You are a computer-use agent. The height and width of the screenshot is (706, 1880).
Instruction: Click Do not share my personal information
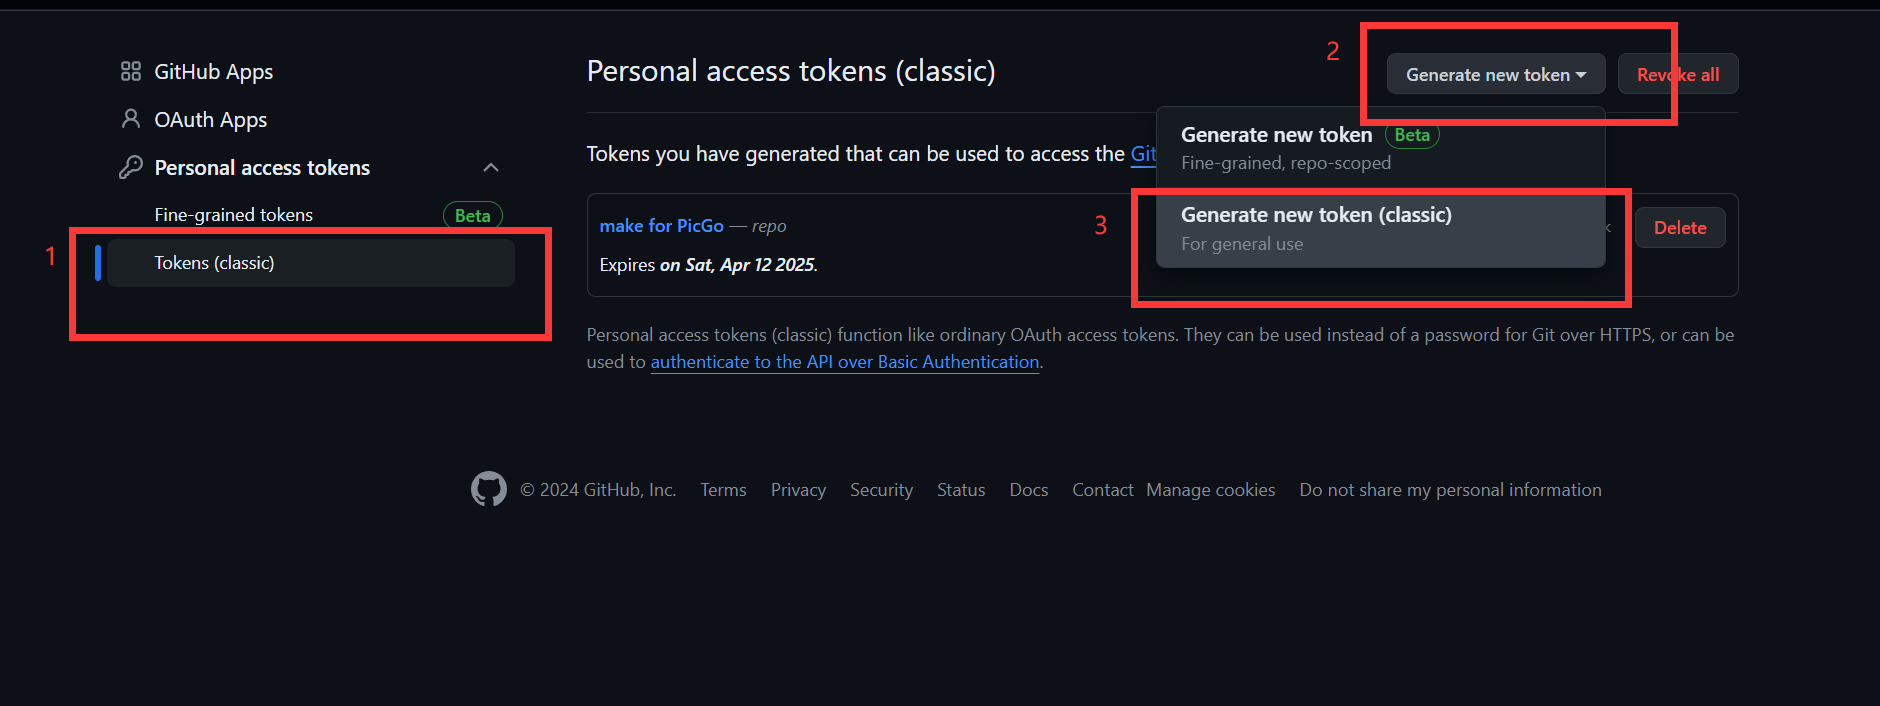coord(1450,490)
